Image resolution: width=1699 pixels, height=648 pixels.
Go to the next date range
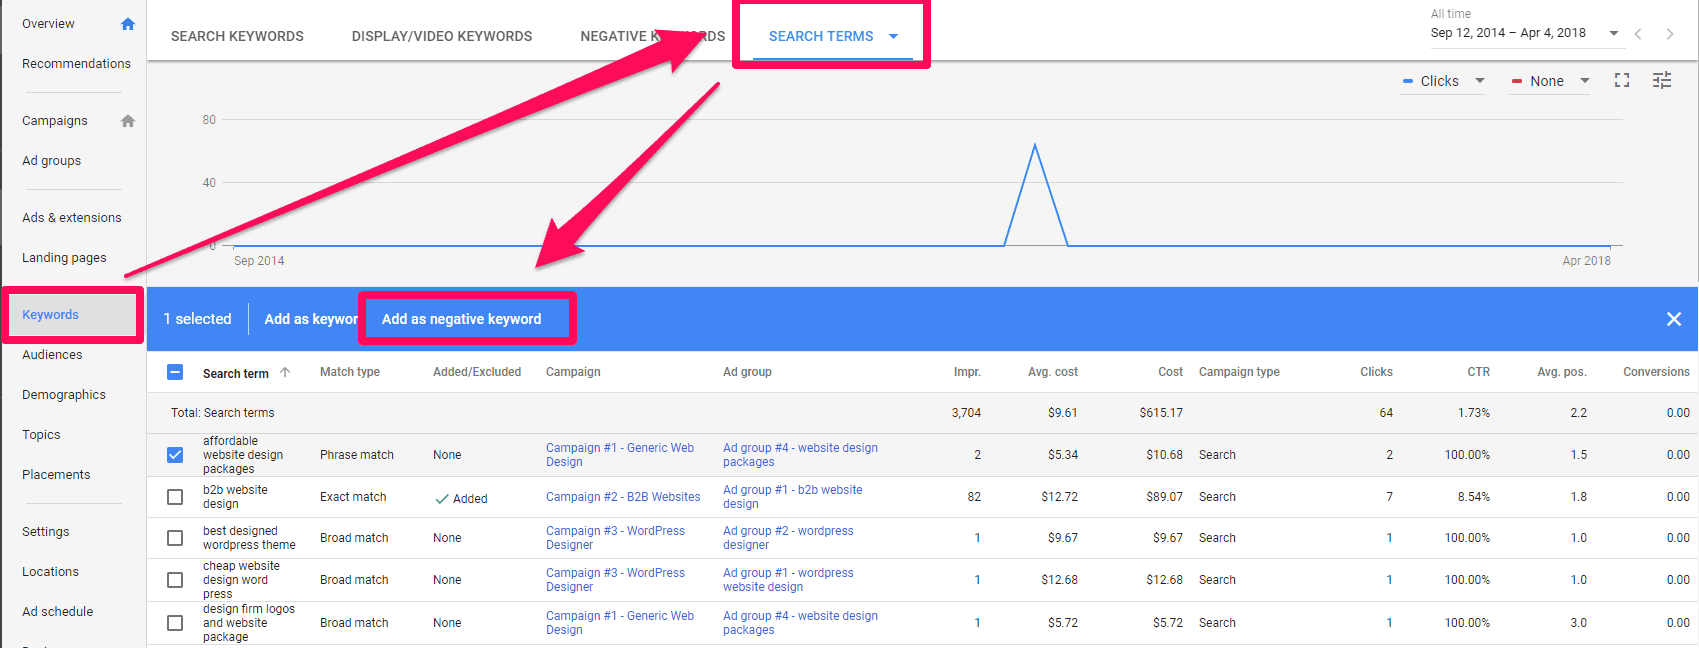point(1669,34)
